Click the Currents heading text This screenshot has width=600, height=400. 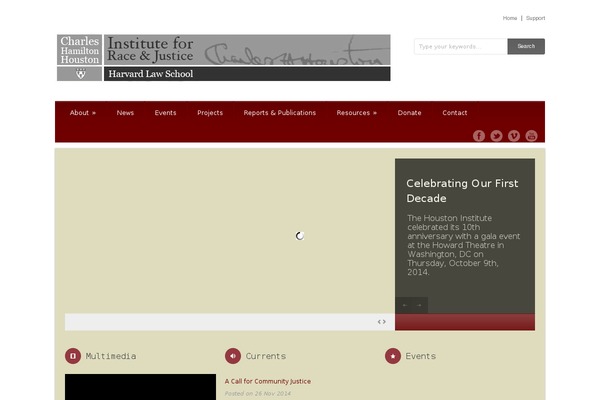(x=266, y=356)
